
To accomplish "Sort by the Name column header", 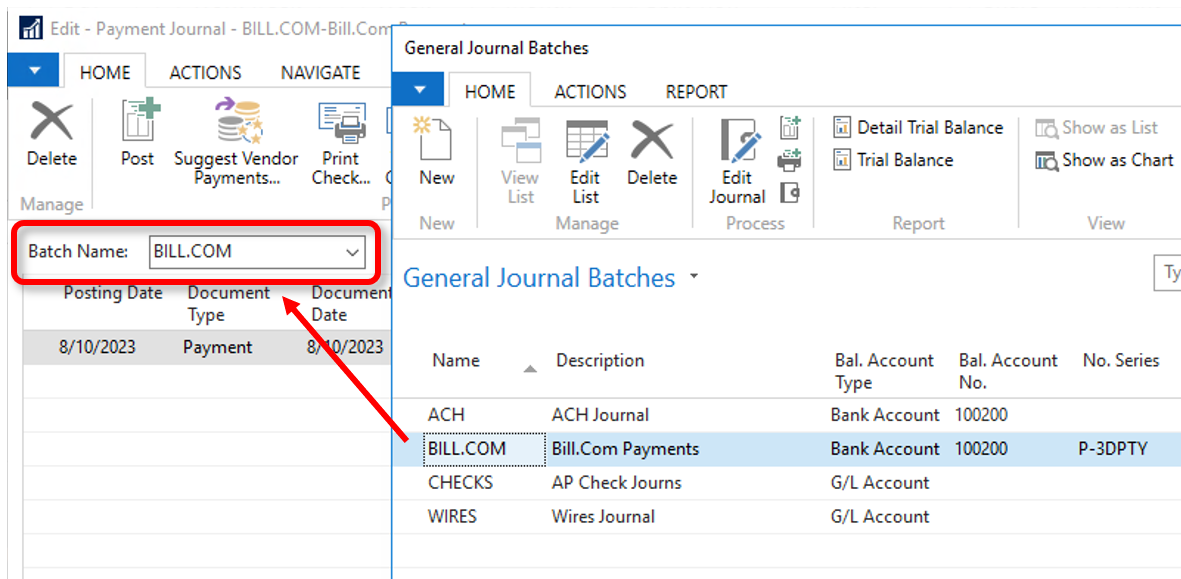I will point(456,361).
